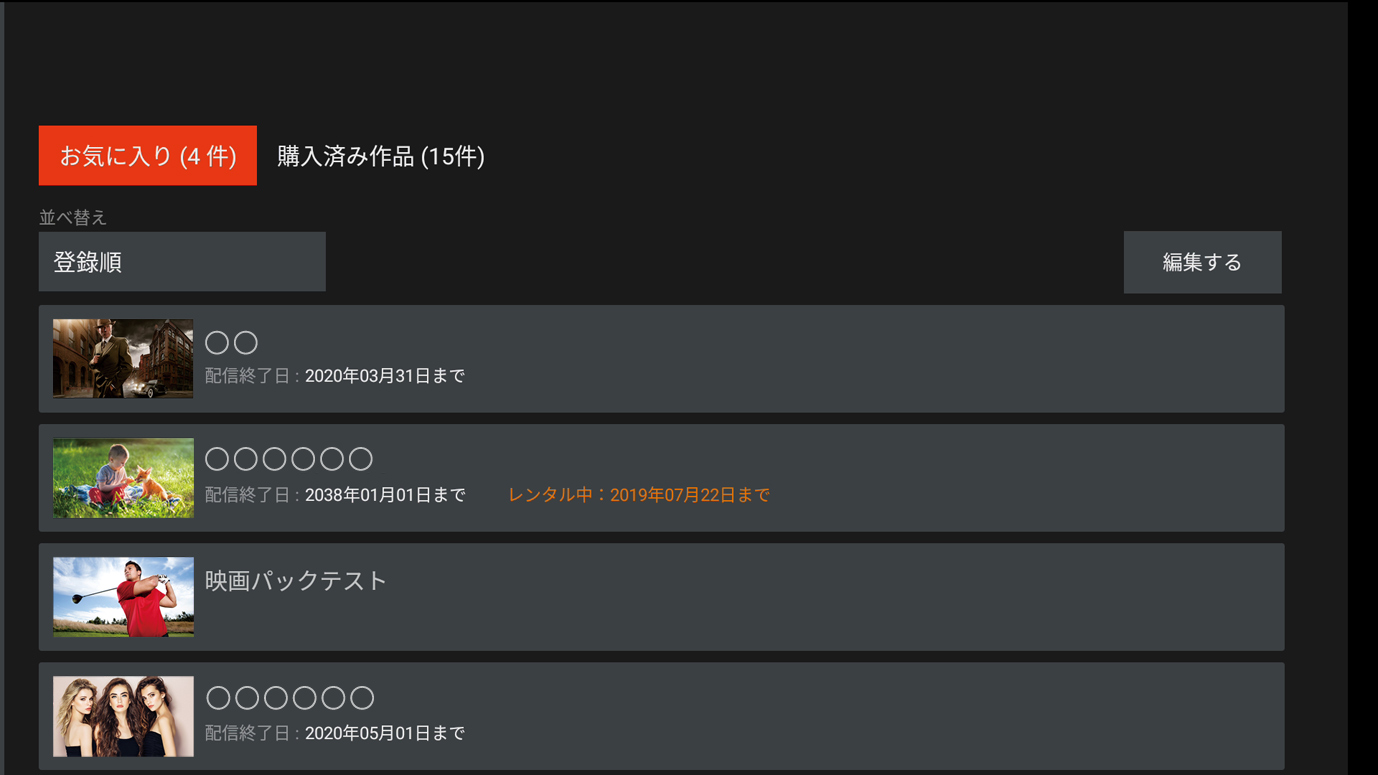Select the empty area of the 2020年05月01日 row
Image resolution: width=1378 pixels, height=775 pixels.
[870, 716]
